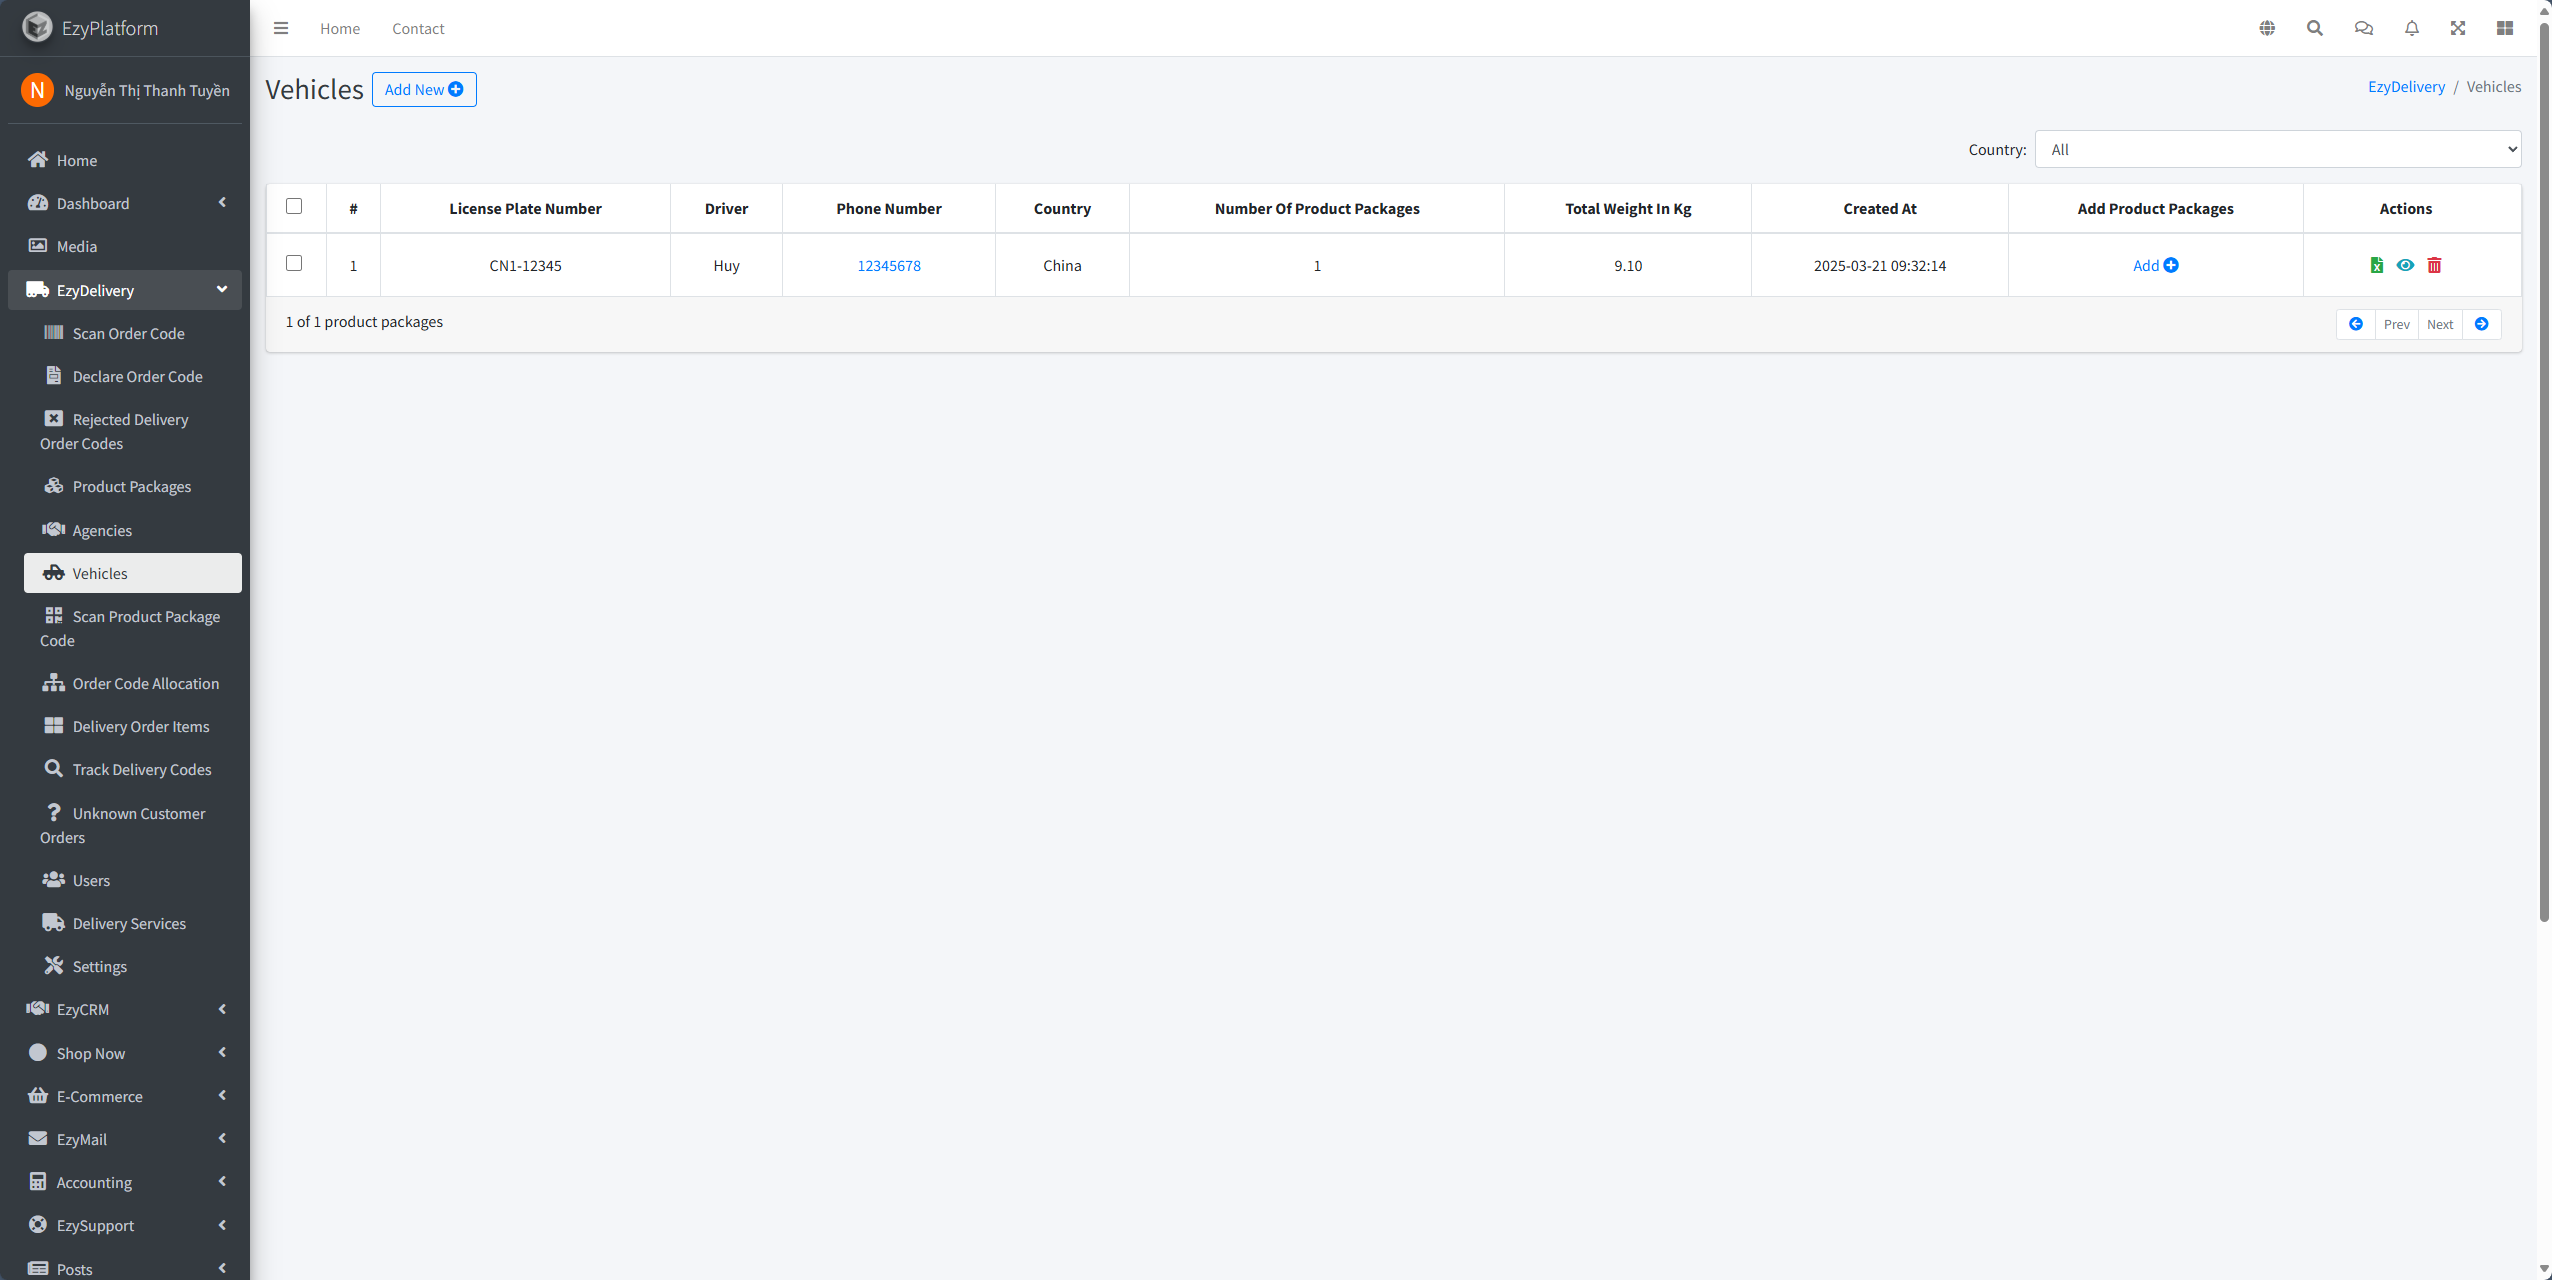
Task: Expand the Dashboard menu
Action: pos(125,203)
